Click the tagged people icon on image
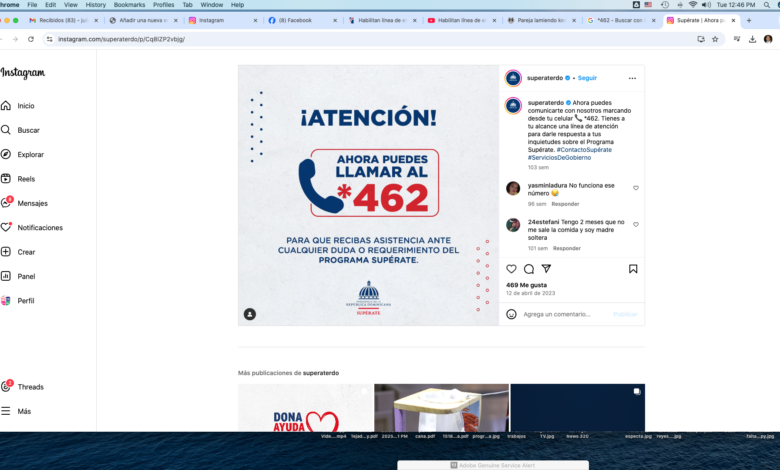 tap(250, 314)
